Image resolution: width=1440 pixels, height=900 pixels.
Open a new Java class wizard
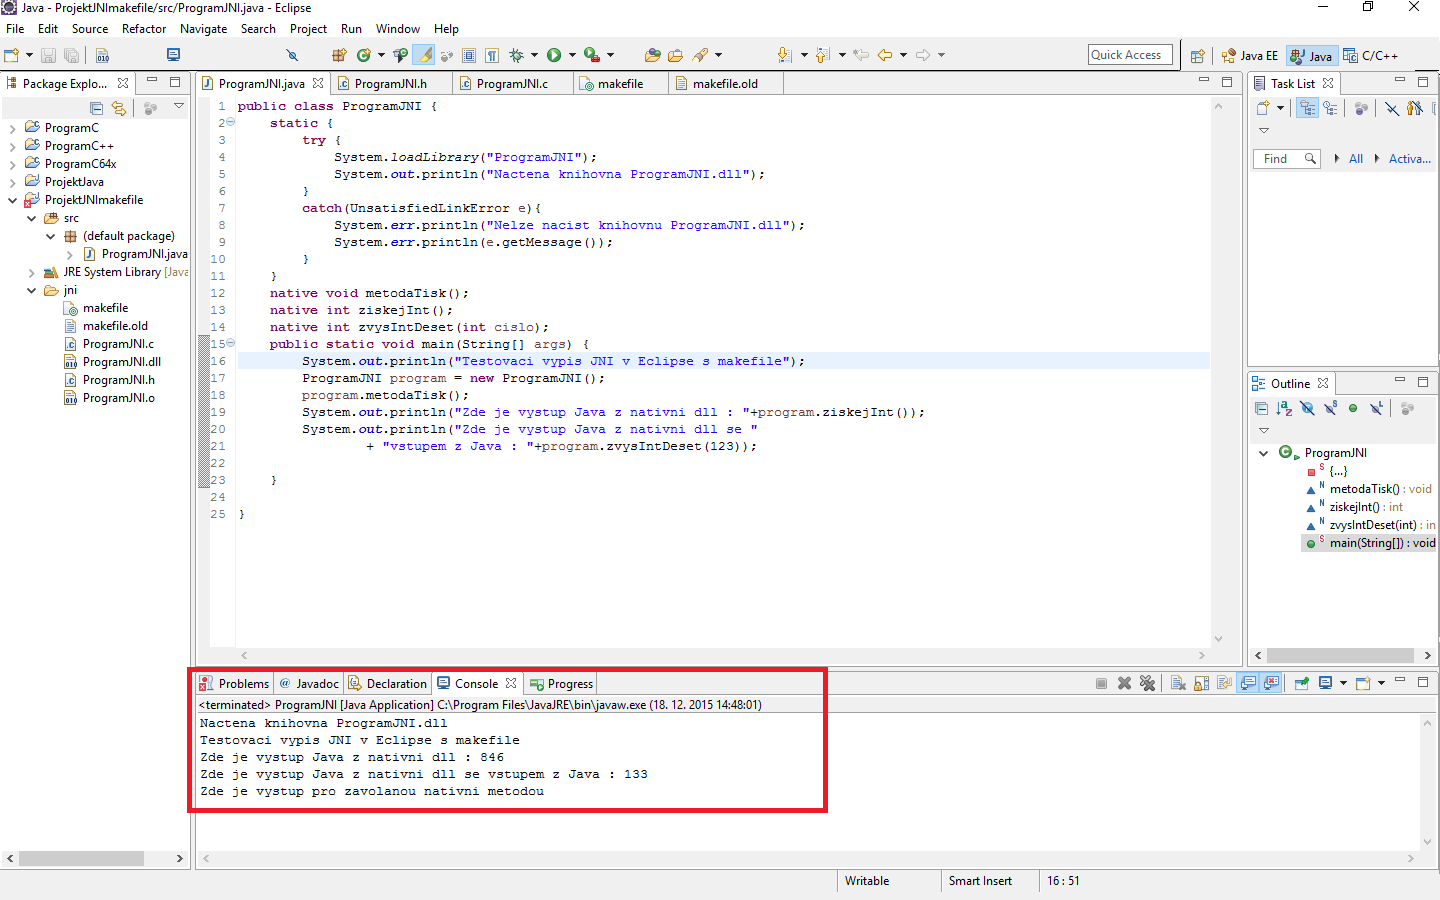tap(364, 55)
